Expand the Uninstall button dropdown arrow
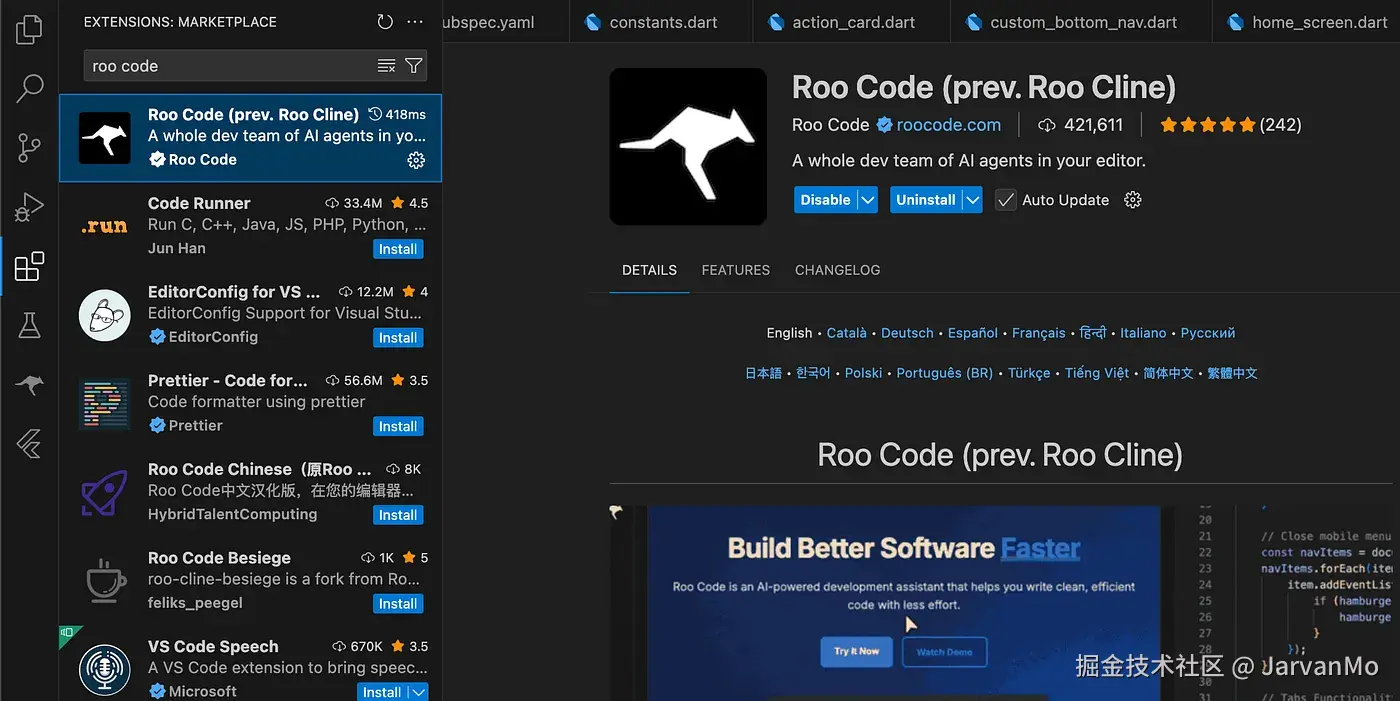The image size is (1400, 701). click(972, 200)
